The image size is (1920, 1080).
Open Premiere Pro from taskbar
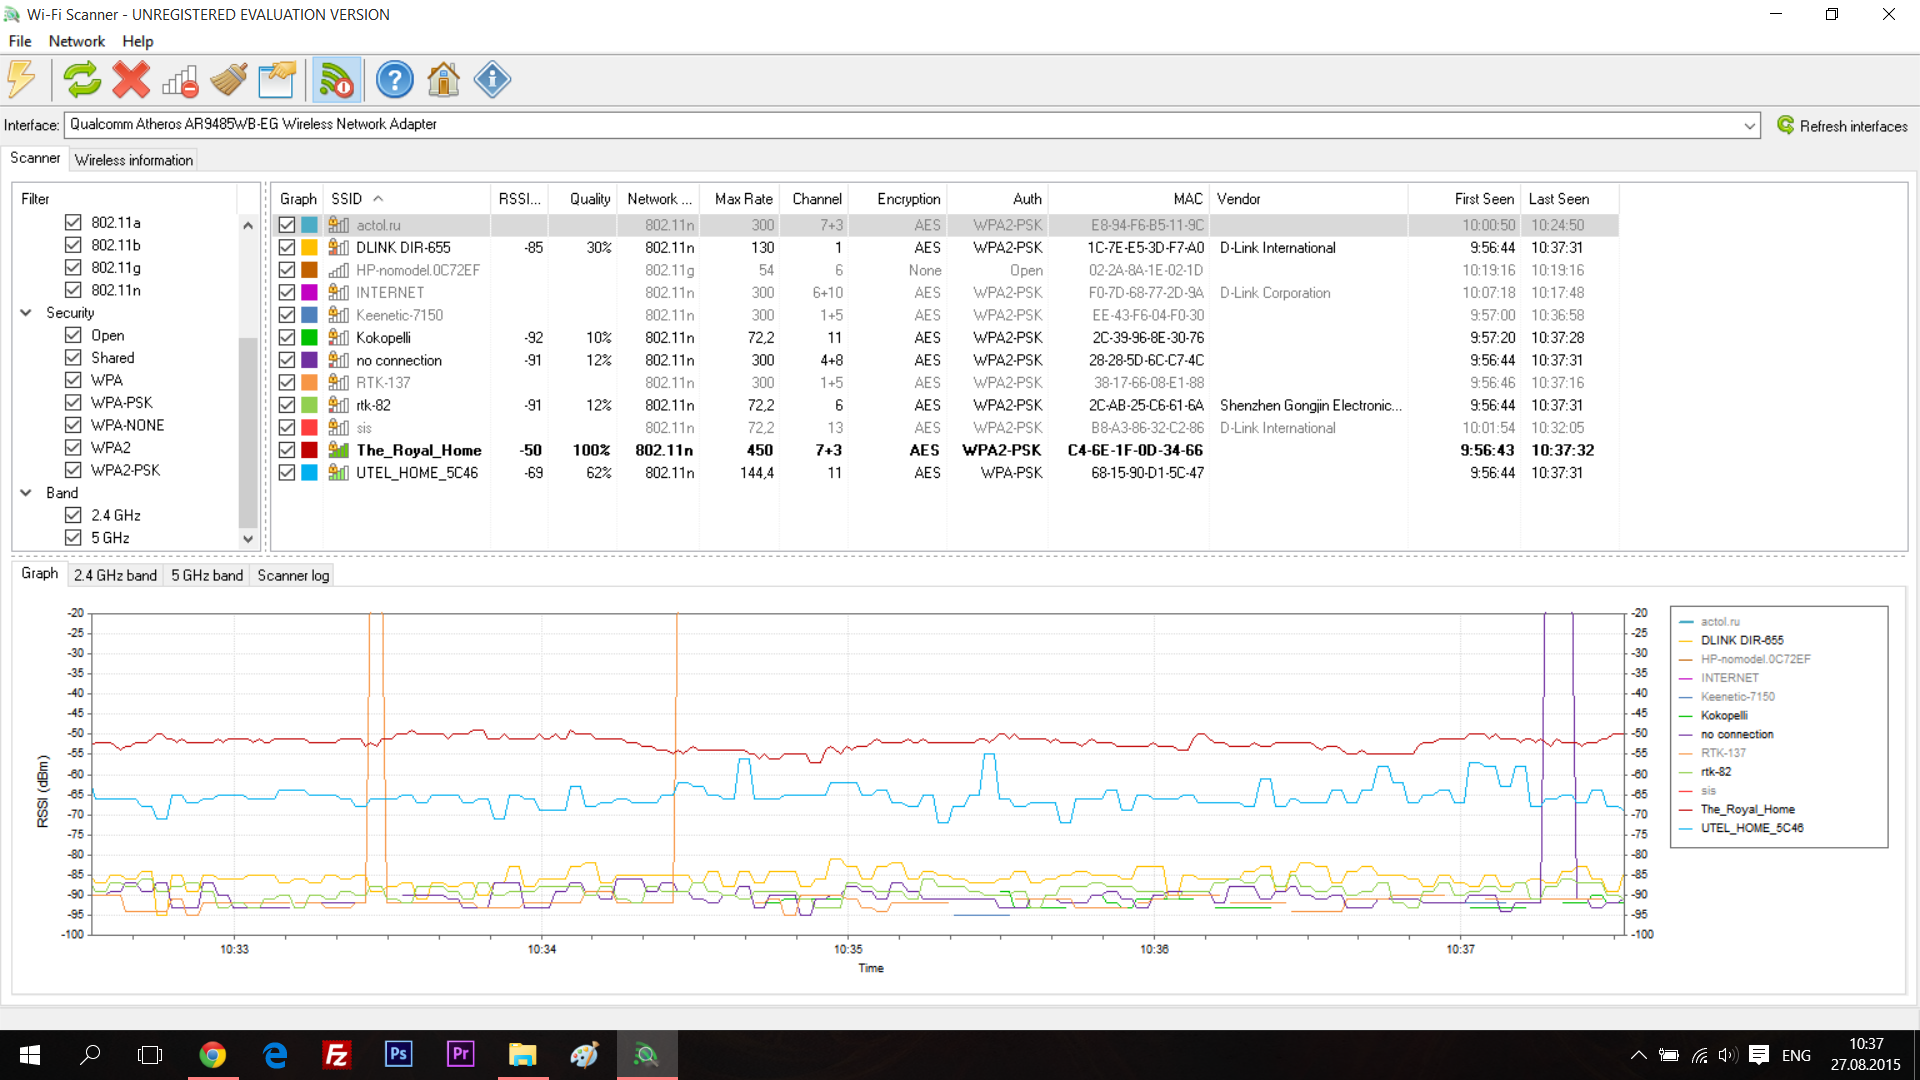(x=460, y=1055)
